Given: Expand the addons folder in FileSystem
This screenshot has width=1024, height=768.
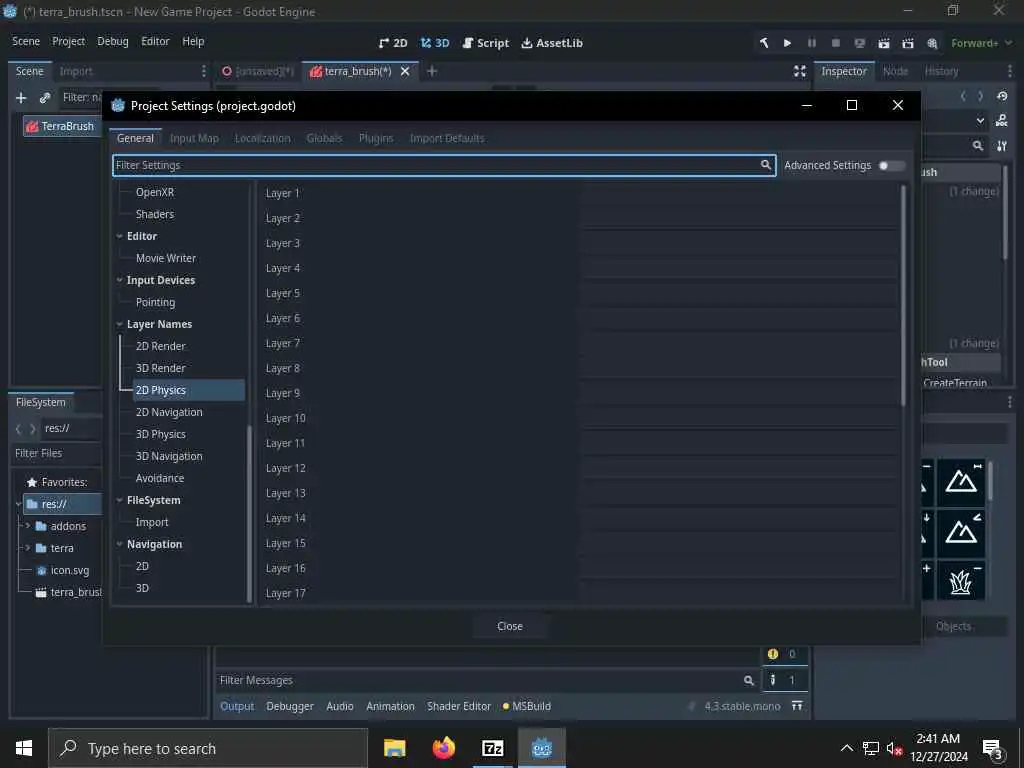Looking at the screenshot, I should click(x=28, y=526).
